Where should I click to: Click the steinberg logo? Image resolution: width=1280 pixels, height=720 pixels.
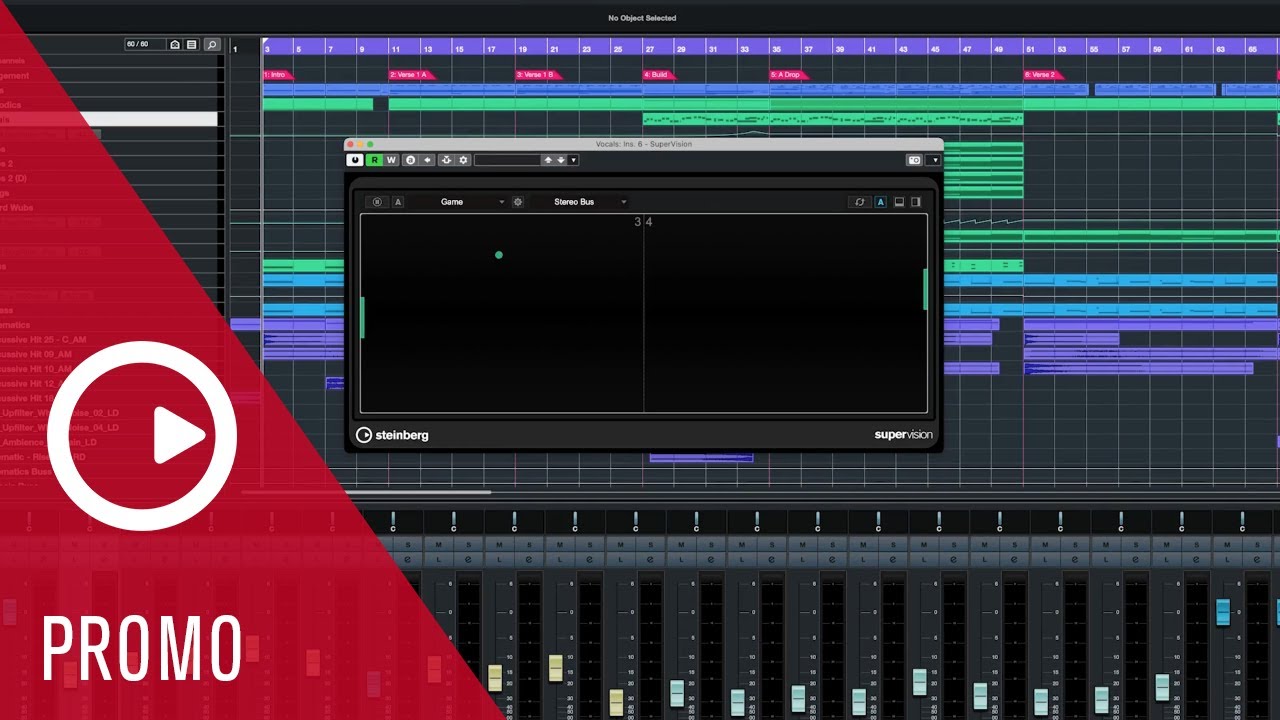click(392, 435)
